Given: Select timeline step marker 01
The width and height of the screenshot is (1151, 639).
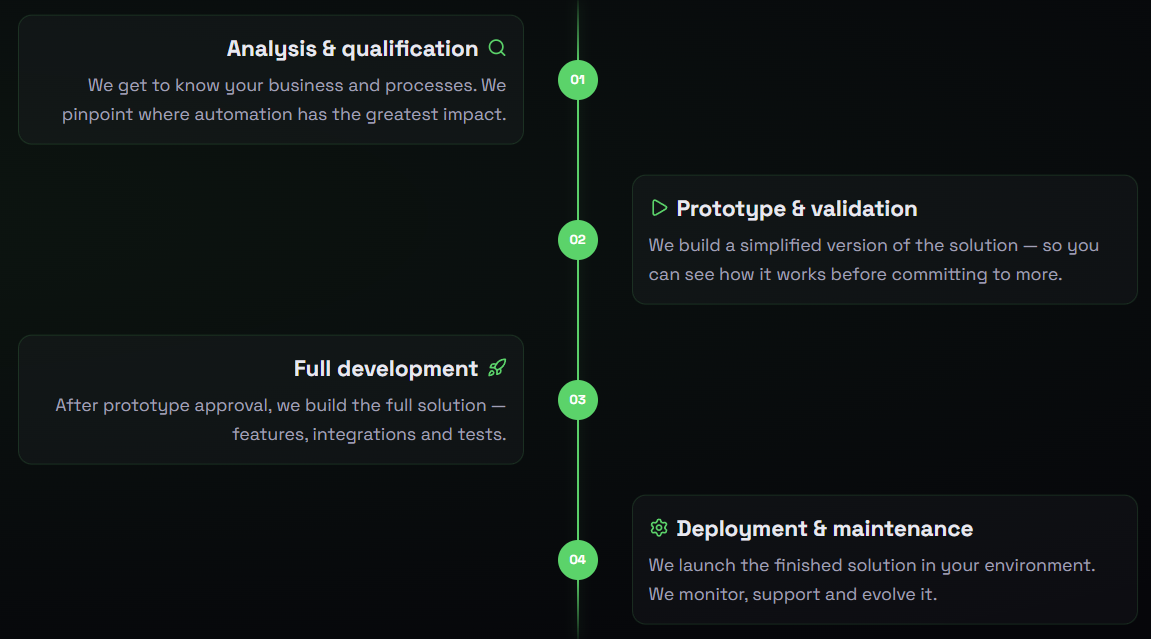Looking at the screenshot, I should (x=578, y=80).
